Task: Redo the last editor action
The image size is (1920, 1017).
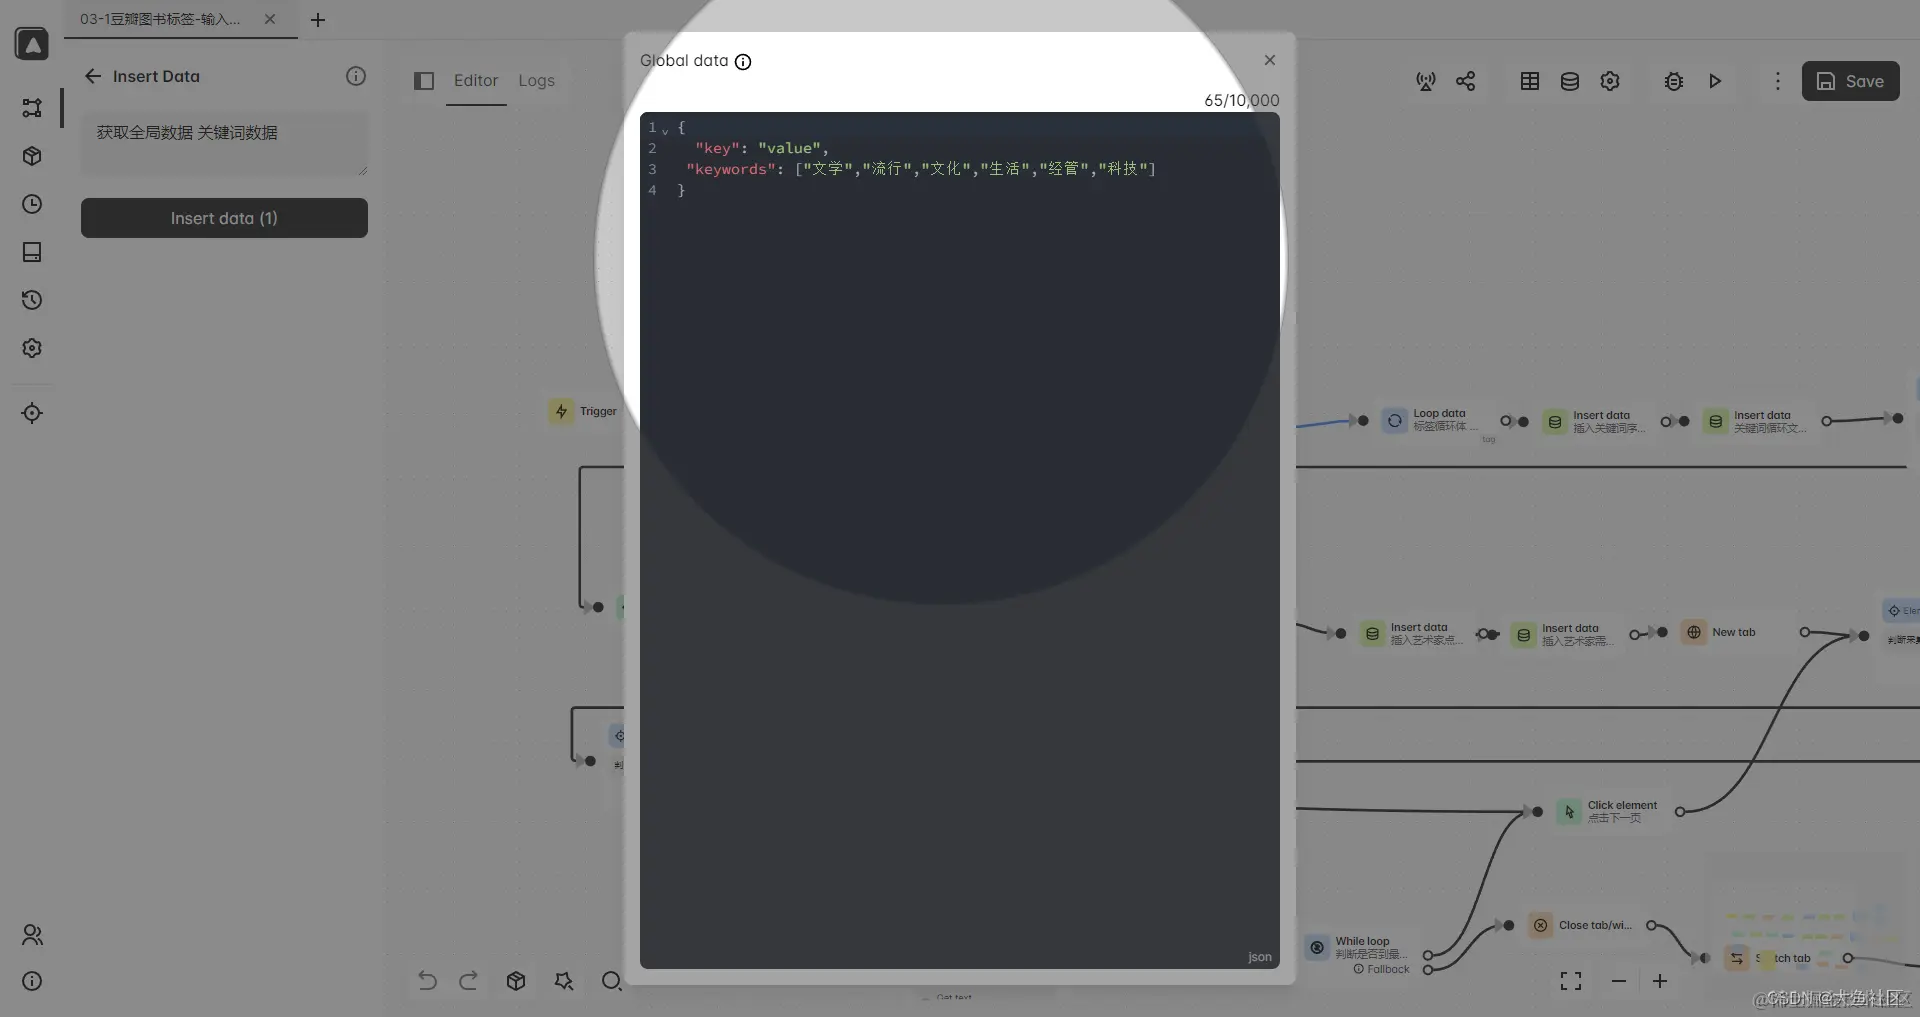Action: [x=468, y=981]
